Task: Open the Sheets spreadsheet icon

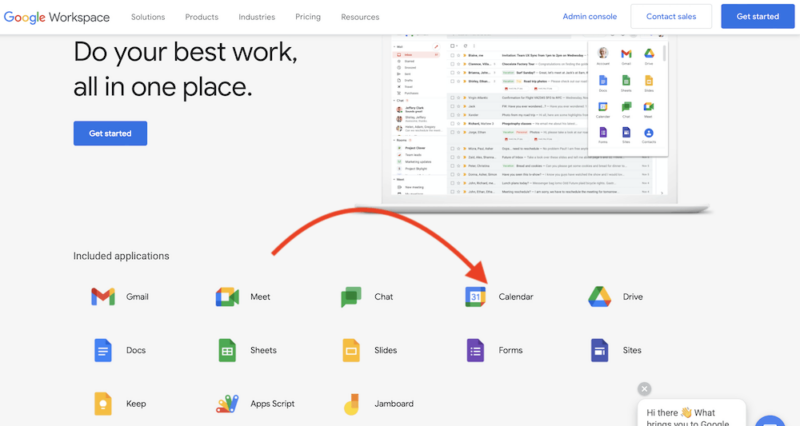Action: 227,350
